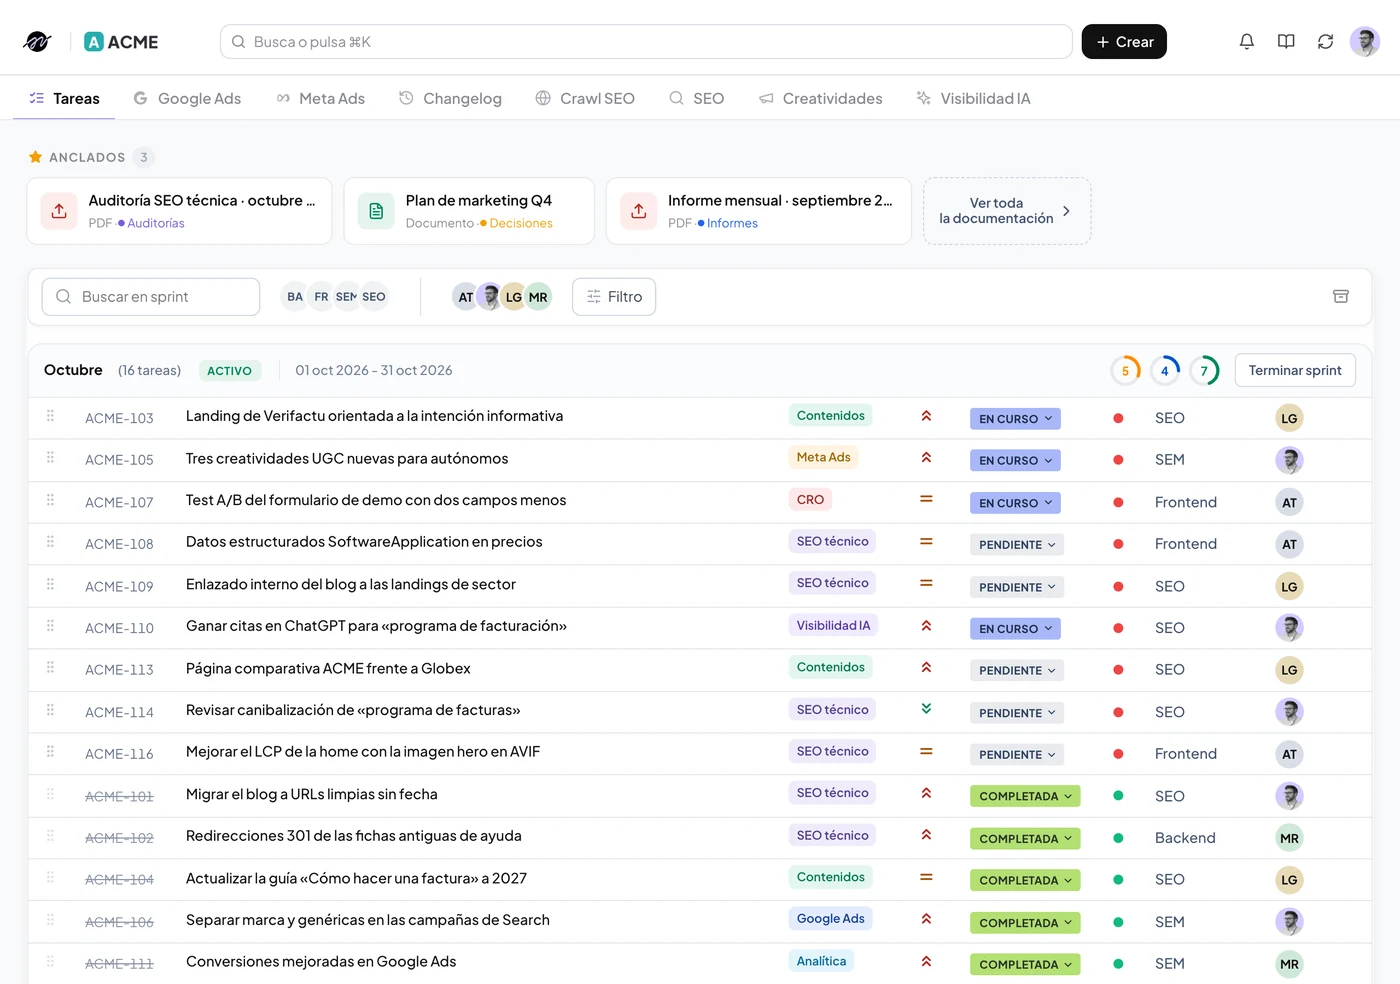Screen dimensions: 1400x984
Task: Click document icon on Plan de marketing Q4
Action: (x=376, y=211)
